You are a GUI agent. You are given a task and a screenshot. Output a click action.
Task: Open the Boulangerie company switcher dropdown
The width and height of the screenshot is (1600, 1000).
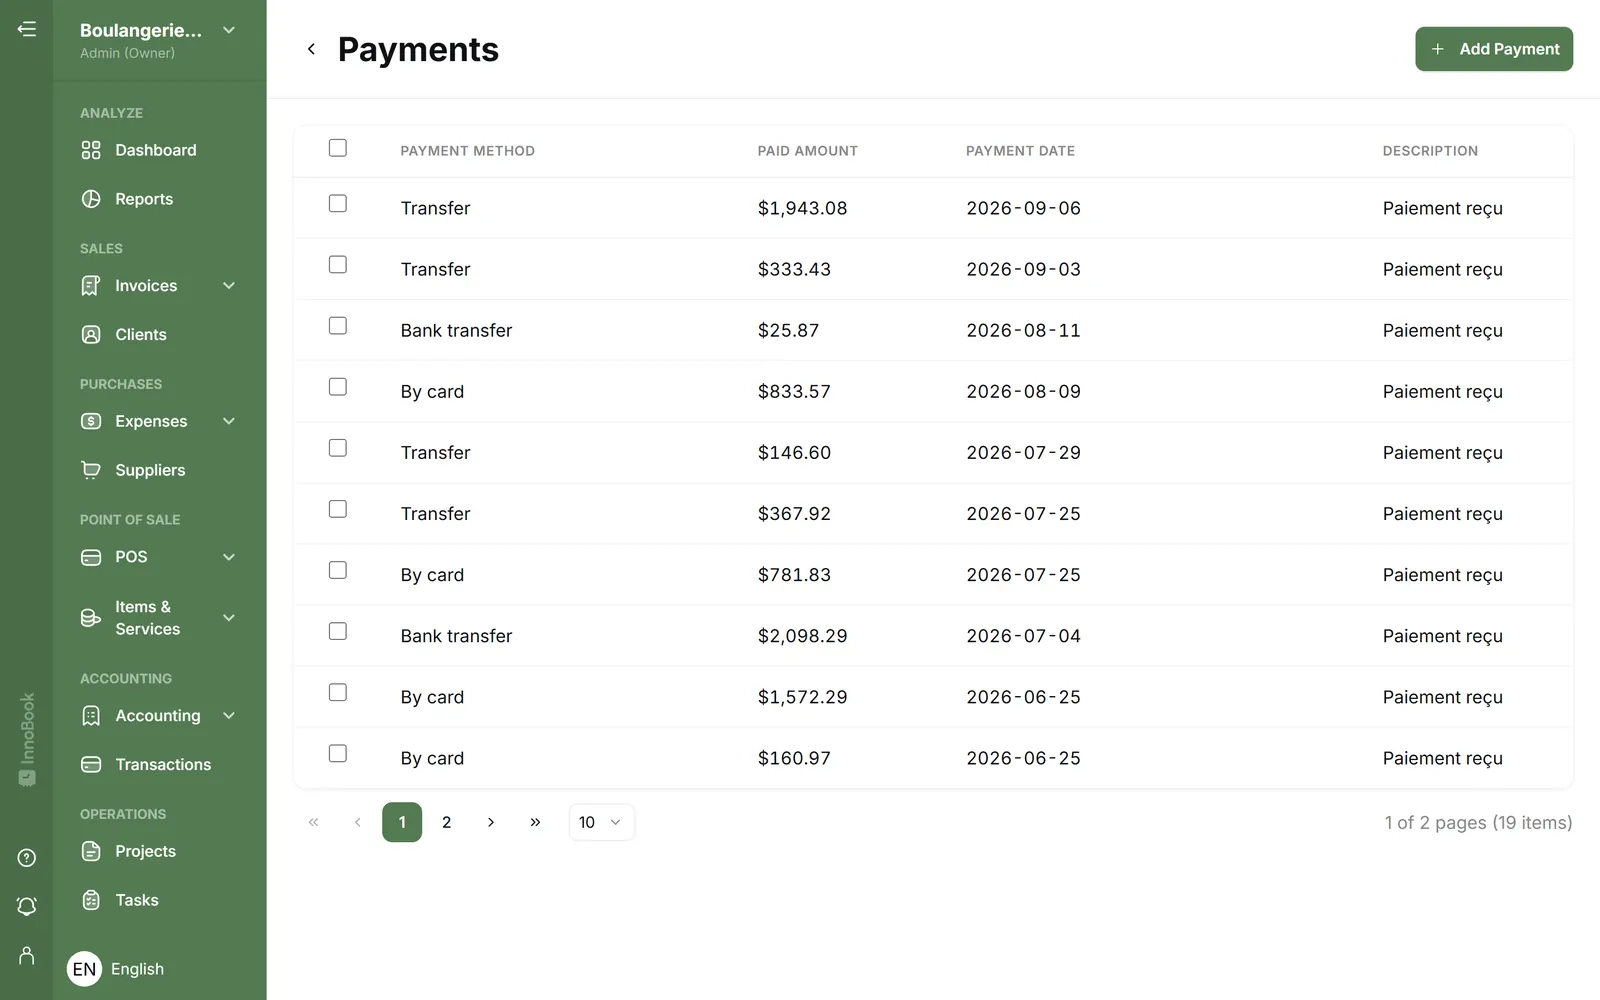coord(160,40)
